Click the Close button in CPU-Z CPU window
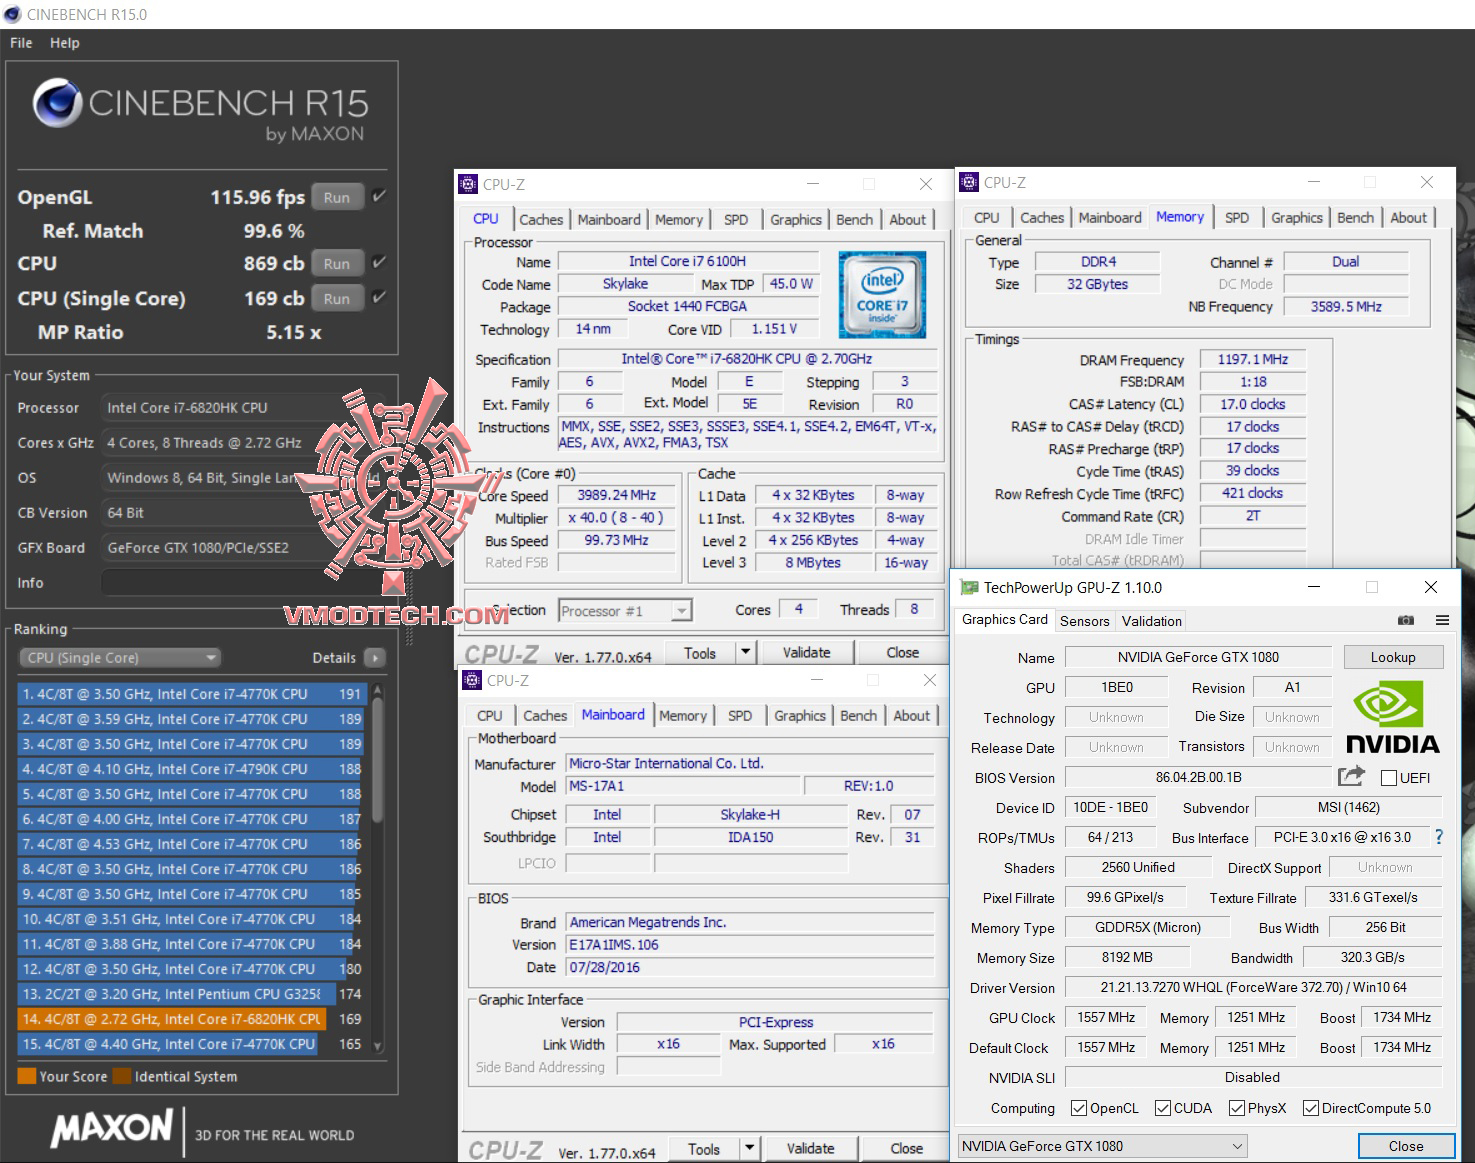 pos(902,653)
